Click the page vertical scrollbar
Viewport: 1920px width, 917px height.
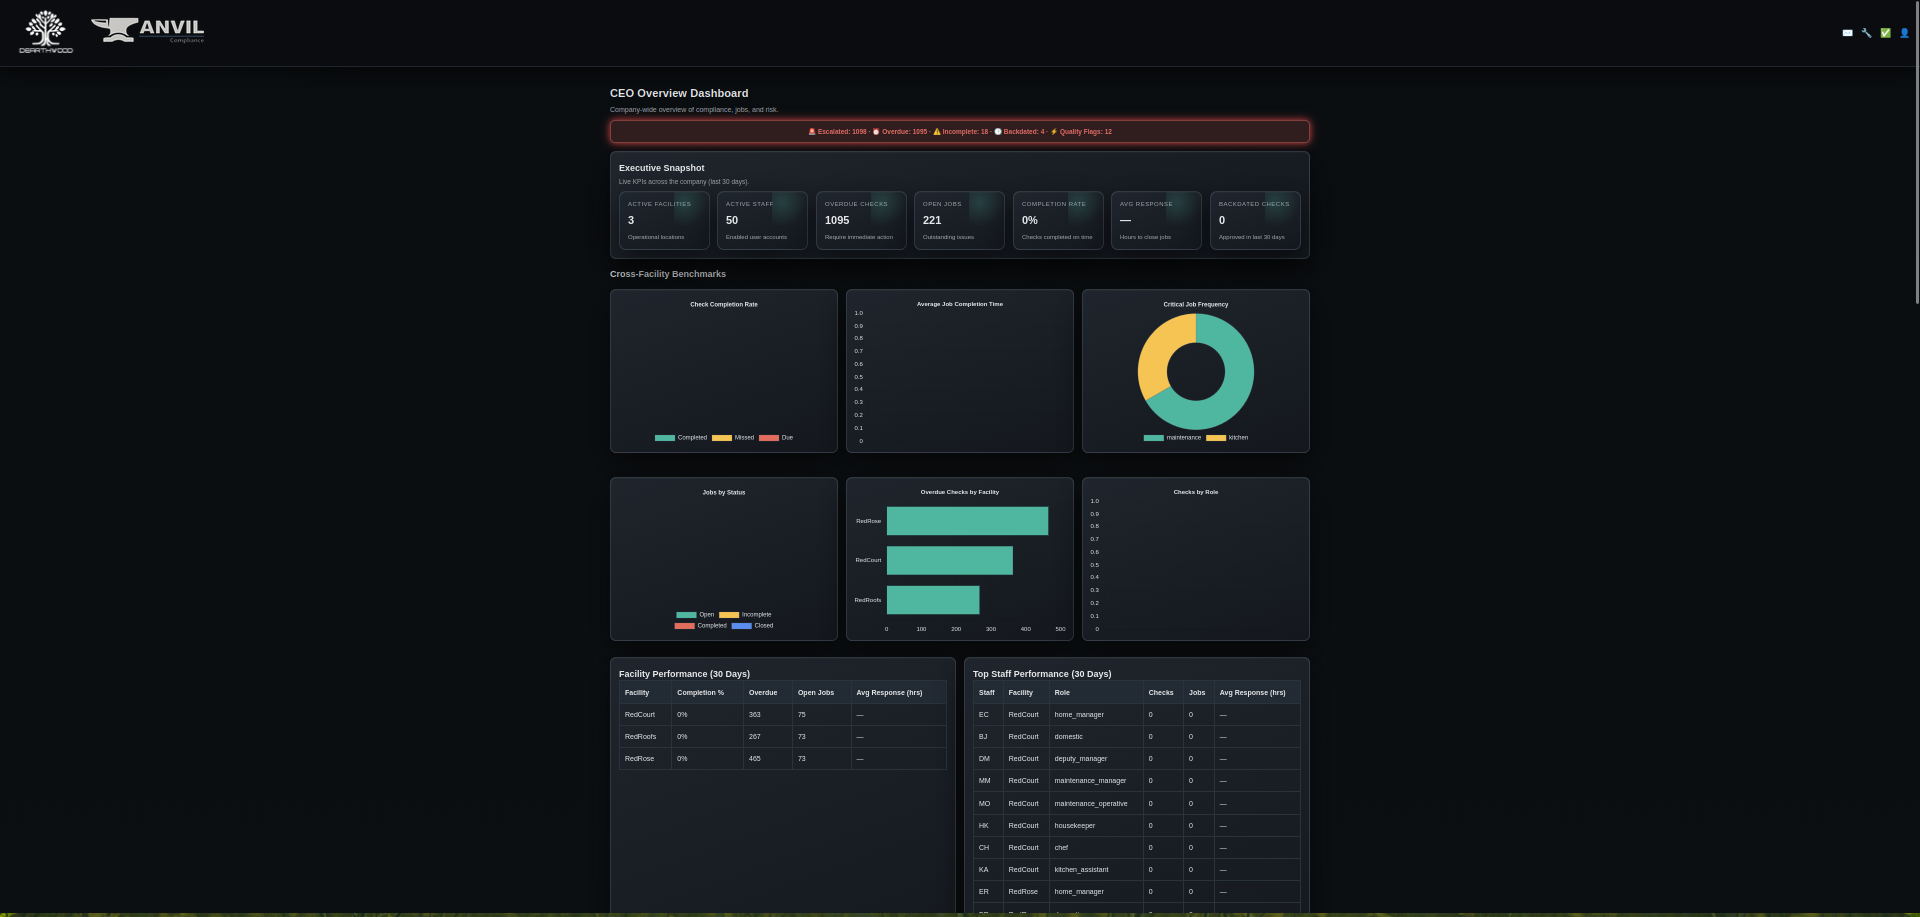point(1915,150)
